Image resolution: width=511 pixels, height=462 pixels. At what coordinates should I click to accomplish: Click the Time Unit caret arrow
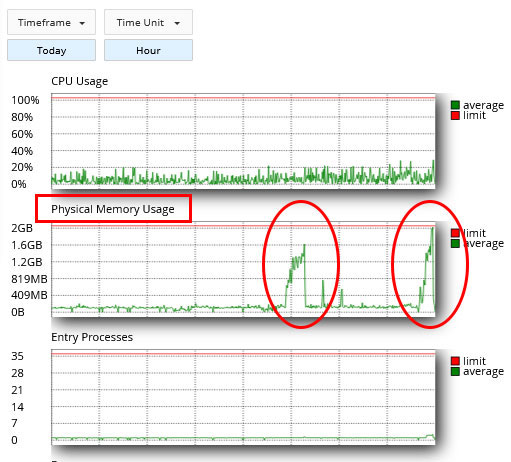click(x=177, y=23)
